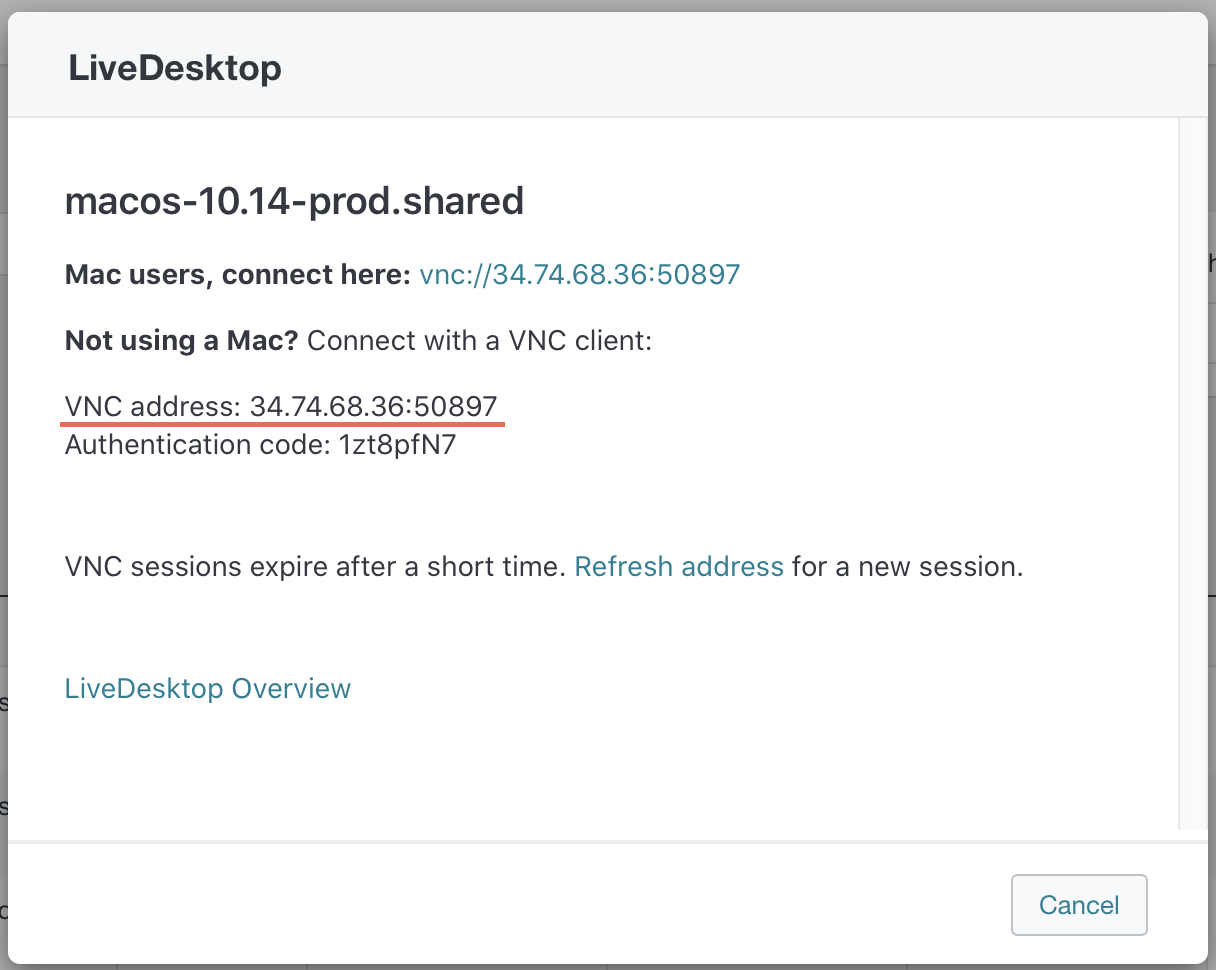Click the "Mac users, connect here:" label
Screen dimensions: 1216x970
tap(237, 275)
